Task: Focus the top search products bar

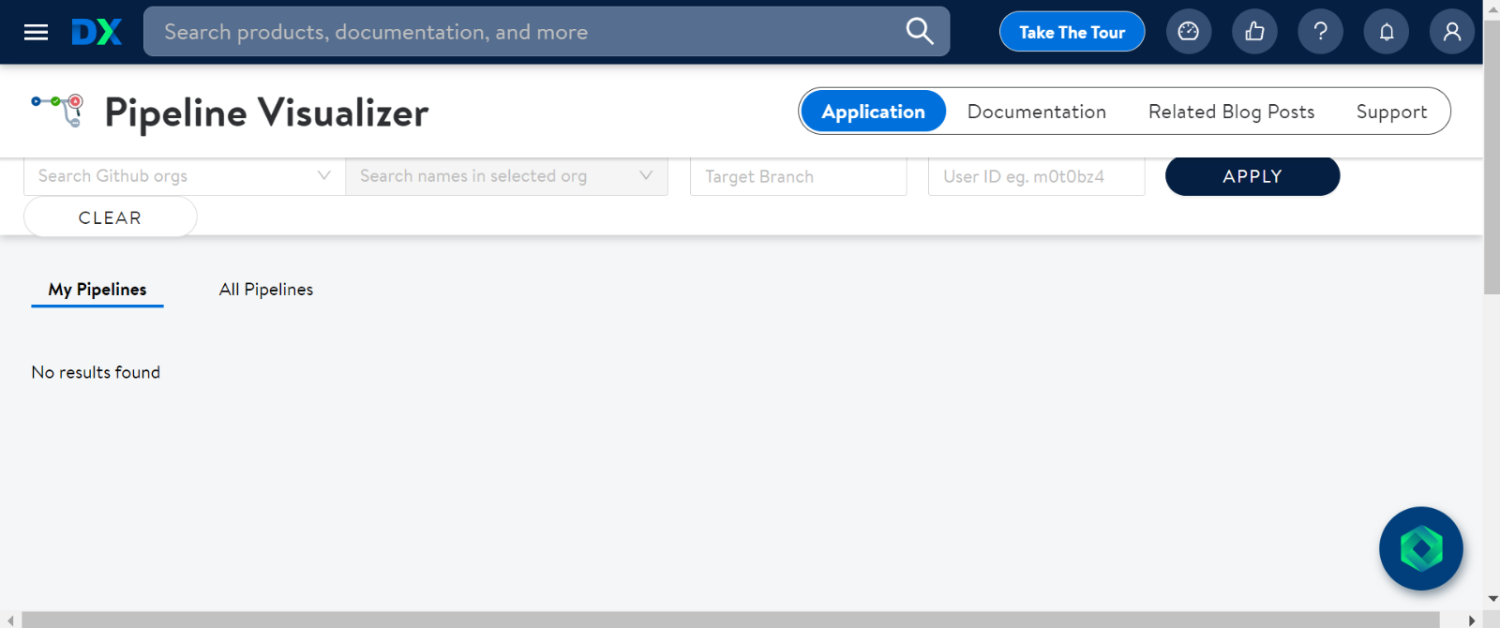Action: pyautogui.click(x=546, y=32)
